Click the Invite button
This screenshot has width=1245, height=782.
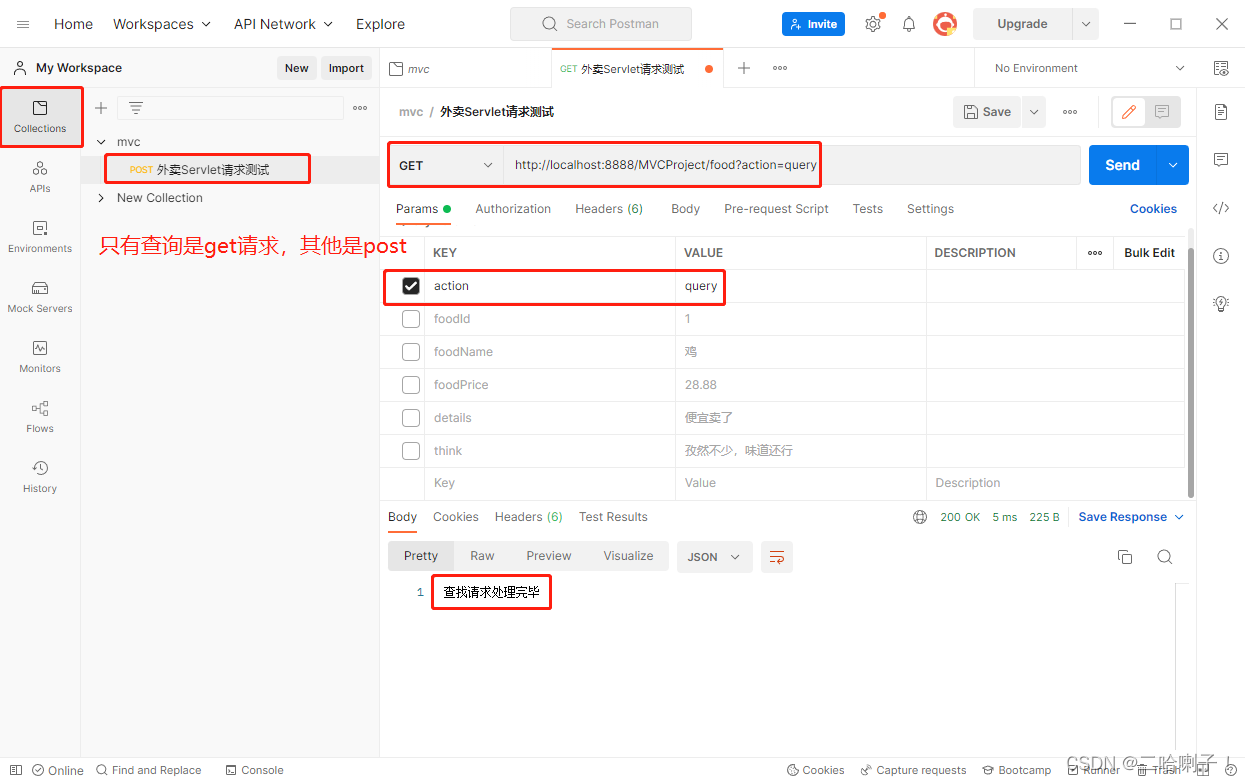813,24
